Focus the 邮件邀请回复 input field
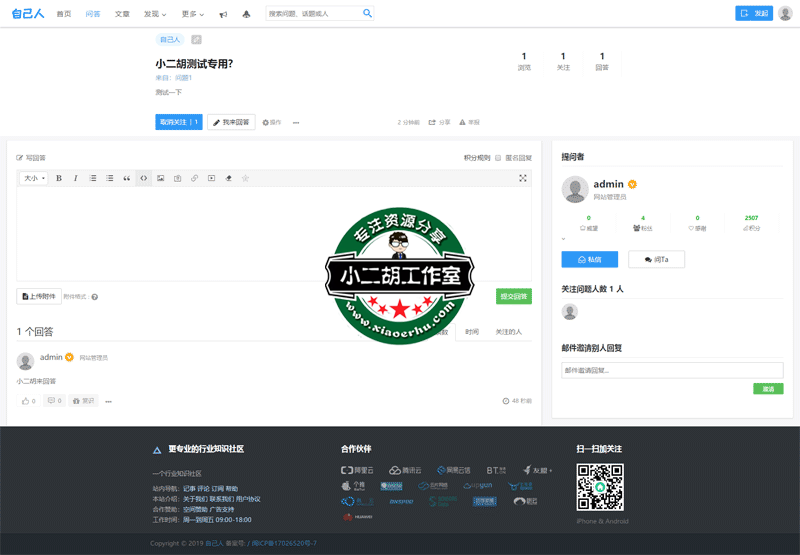Image resolution: width=800 pixels, height=555 pixels. click(x=671, y=370)
